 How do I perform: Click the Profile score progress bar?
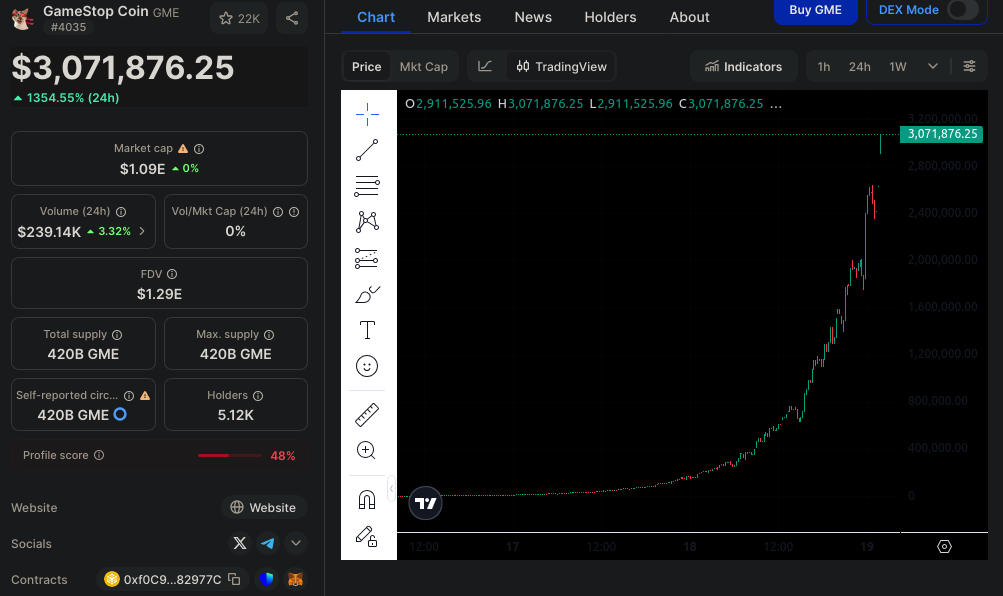pyautogui.click(x=230, y=455)
